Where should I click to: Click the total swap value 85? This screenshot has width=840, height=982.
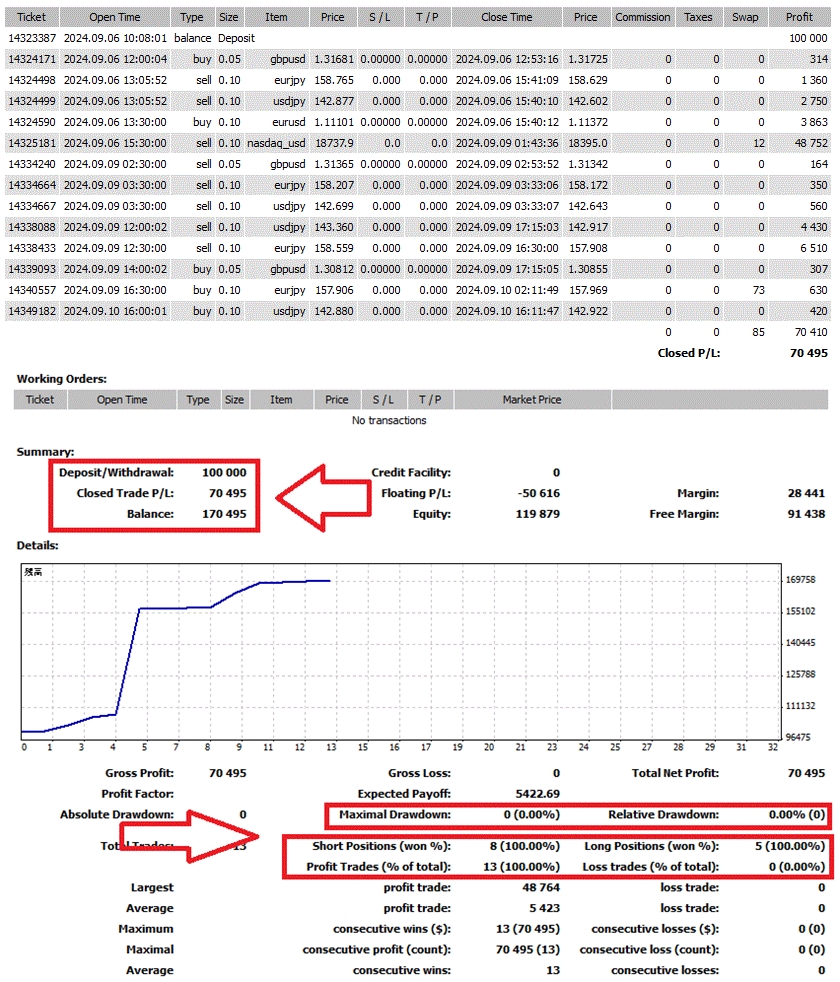(x=759, y=332)
